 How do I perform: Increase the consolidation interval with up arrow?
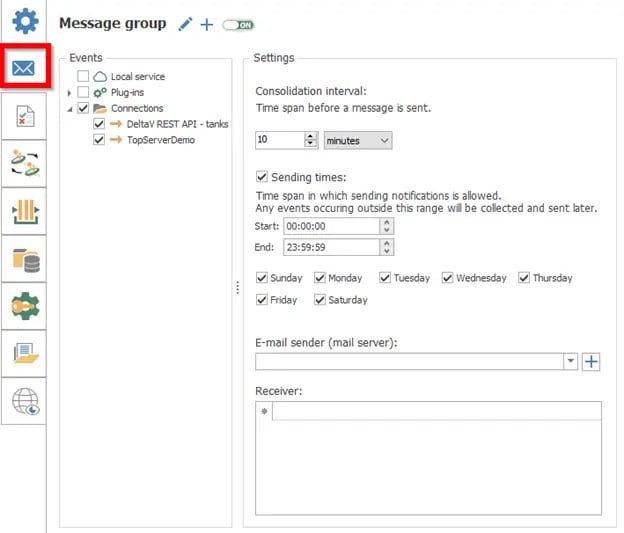pos(310,136)
